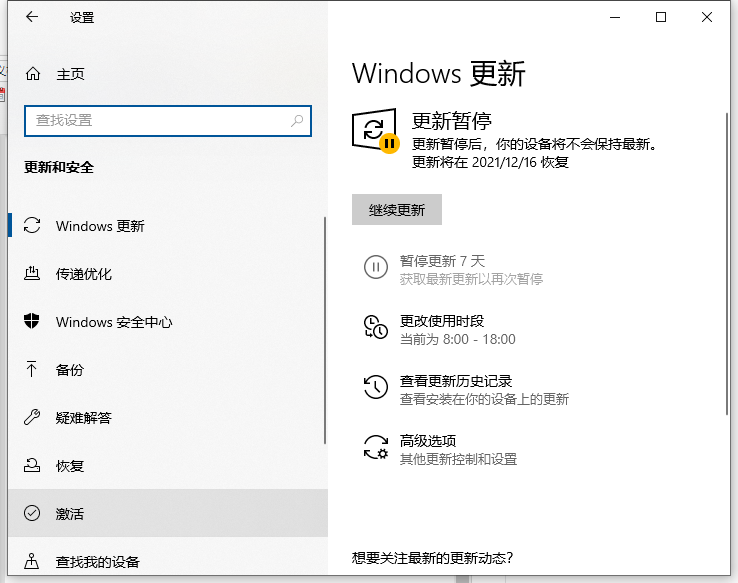Click the history icon for 查看更新历史记录
The image size is (738, 583).
click(375, 388)
